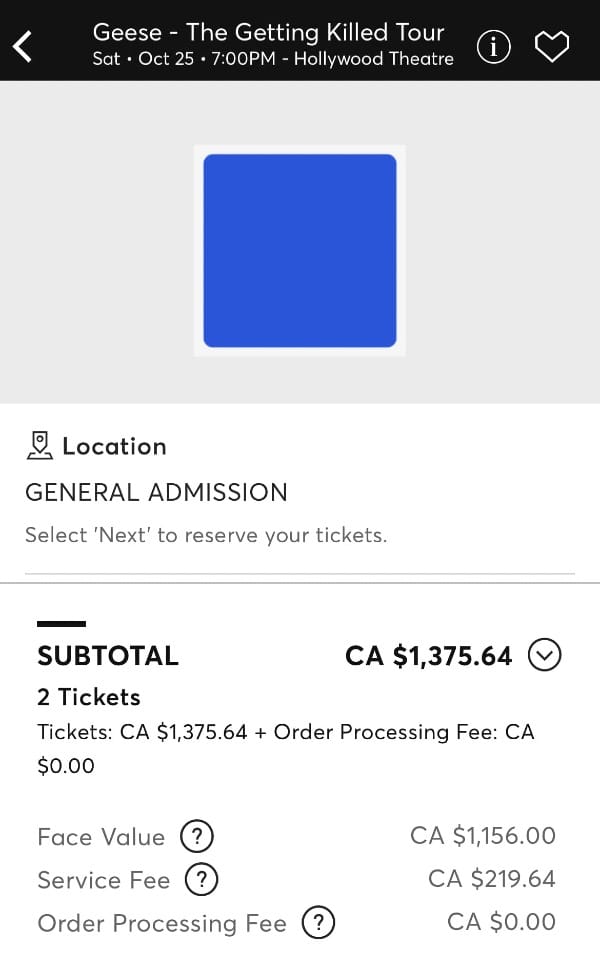Tap the Location heading text

point(114,446)
